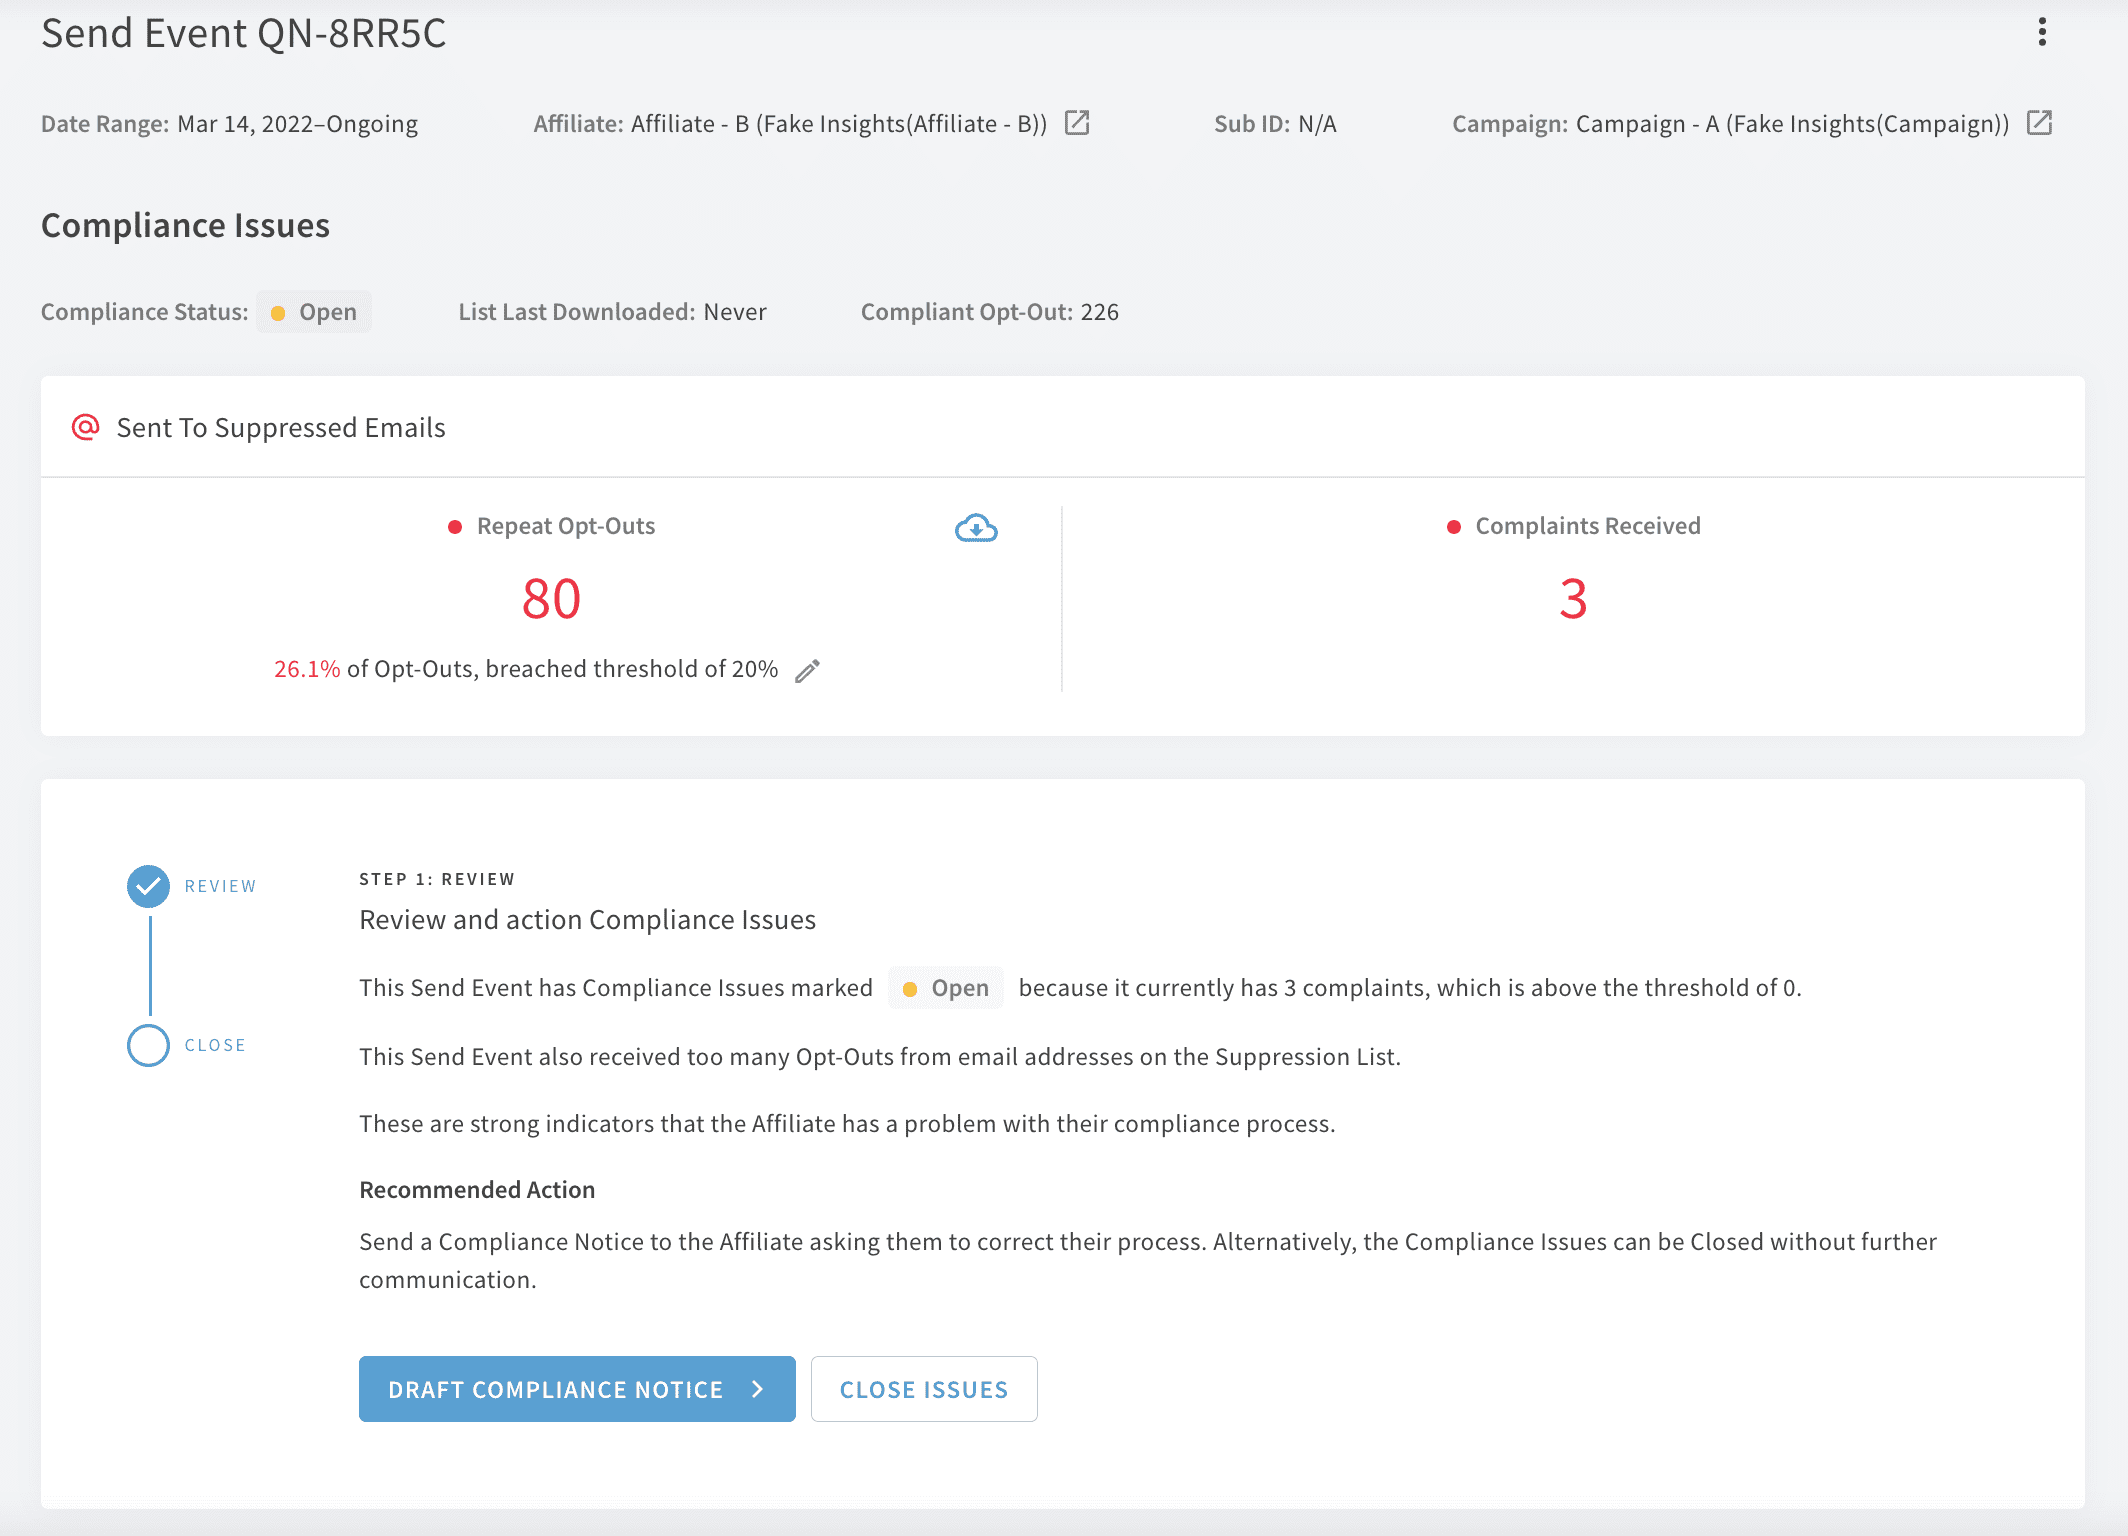Click the CLOSE step label
This screenshot has width=2128, height=1536.
[x=215, y=1045]
